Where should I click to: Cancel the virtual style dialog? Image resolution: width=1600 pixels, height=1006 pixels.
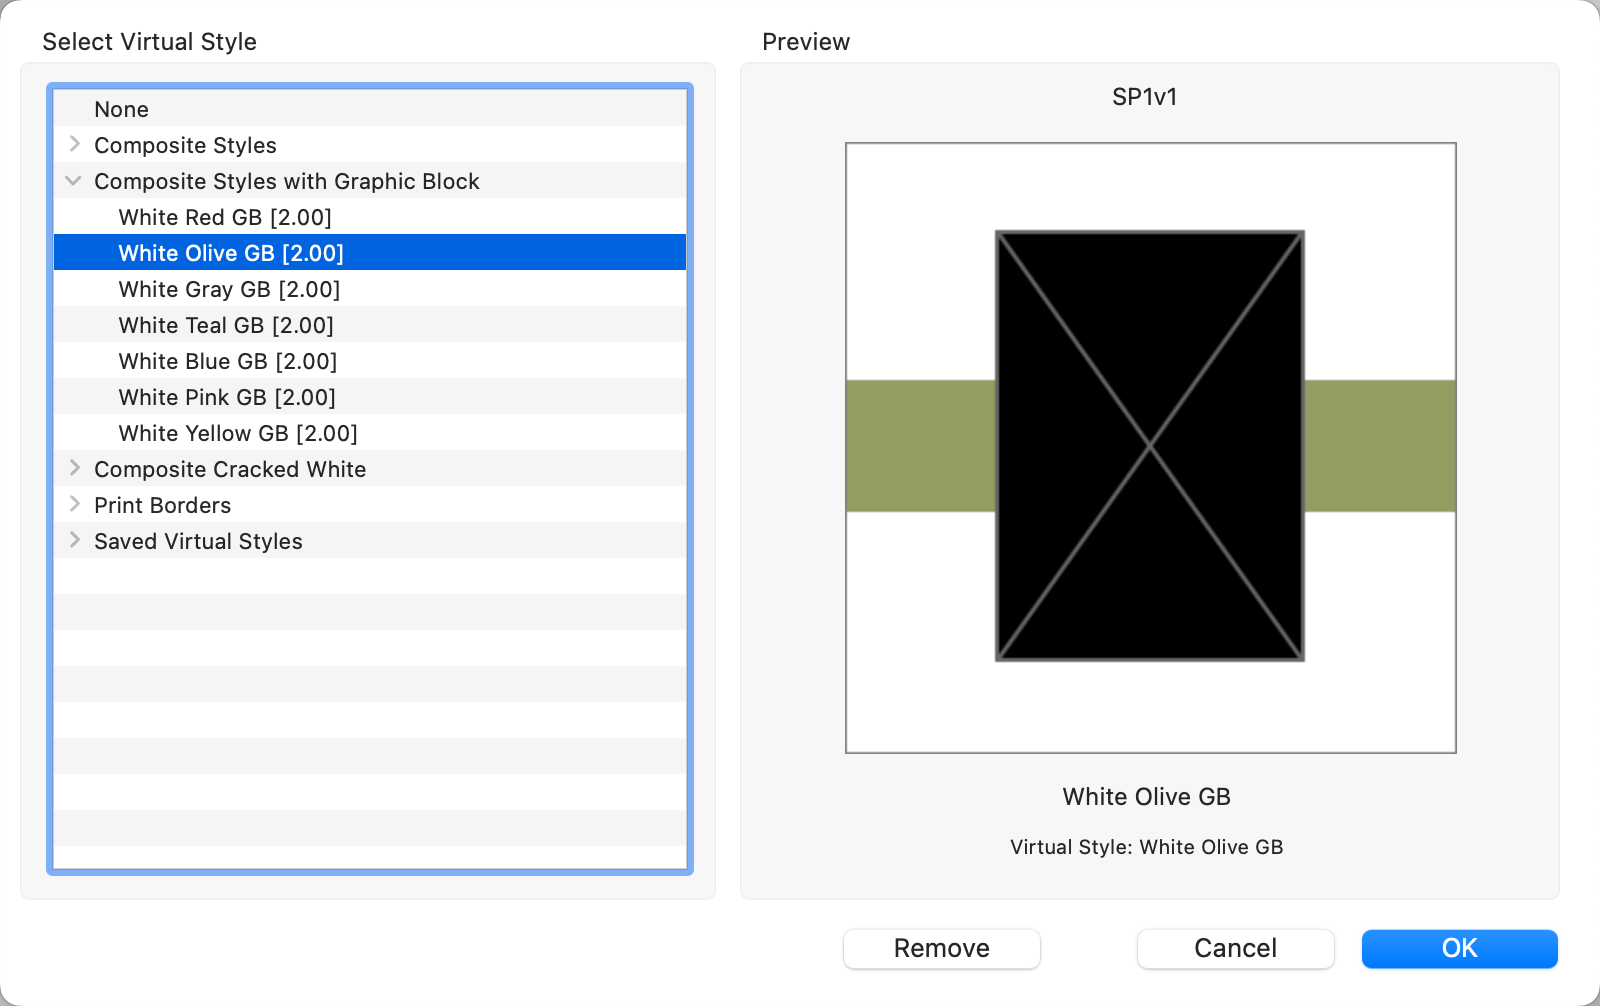pyautogui.click(x=1235, y=948)
